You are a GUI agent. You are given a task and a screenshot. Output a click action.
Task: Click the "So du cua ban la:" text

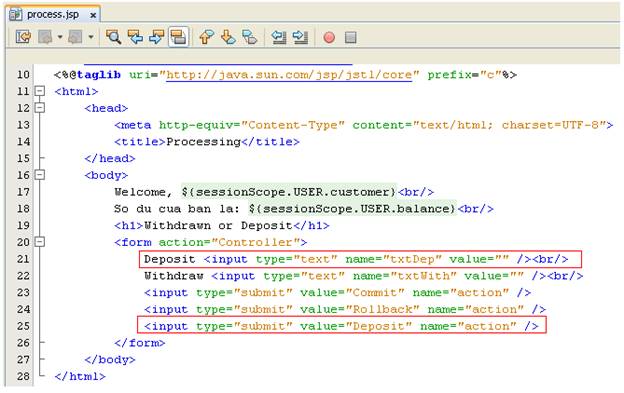coord(177,209)
